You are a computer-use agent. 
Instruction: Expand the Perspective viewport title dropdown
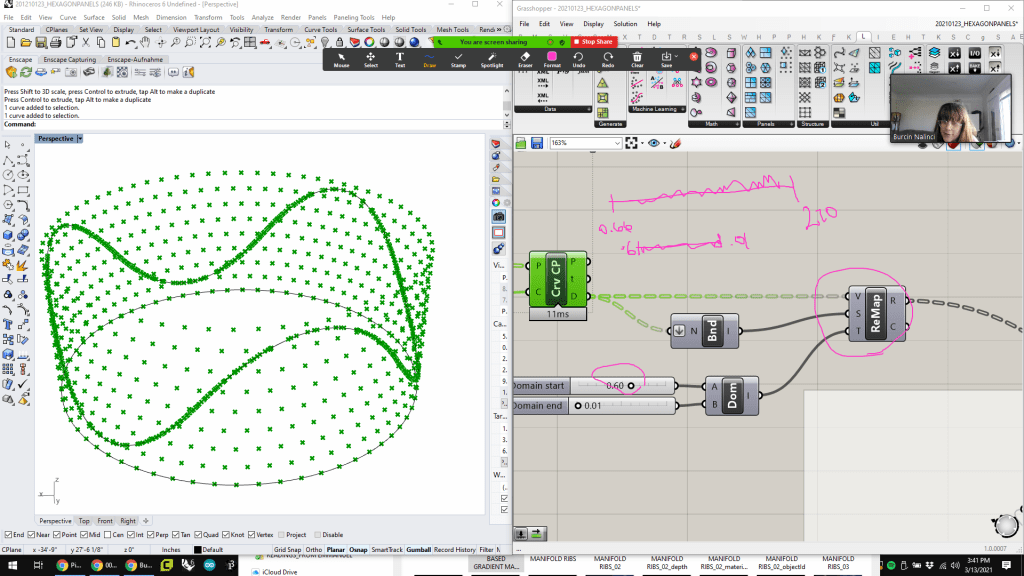click(80, 139)
